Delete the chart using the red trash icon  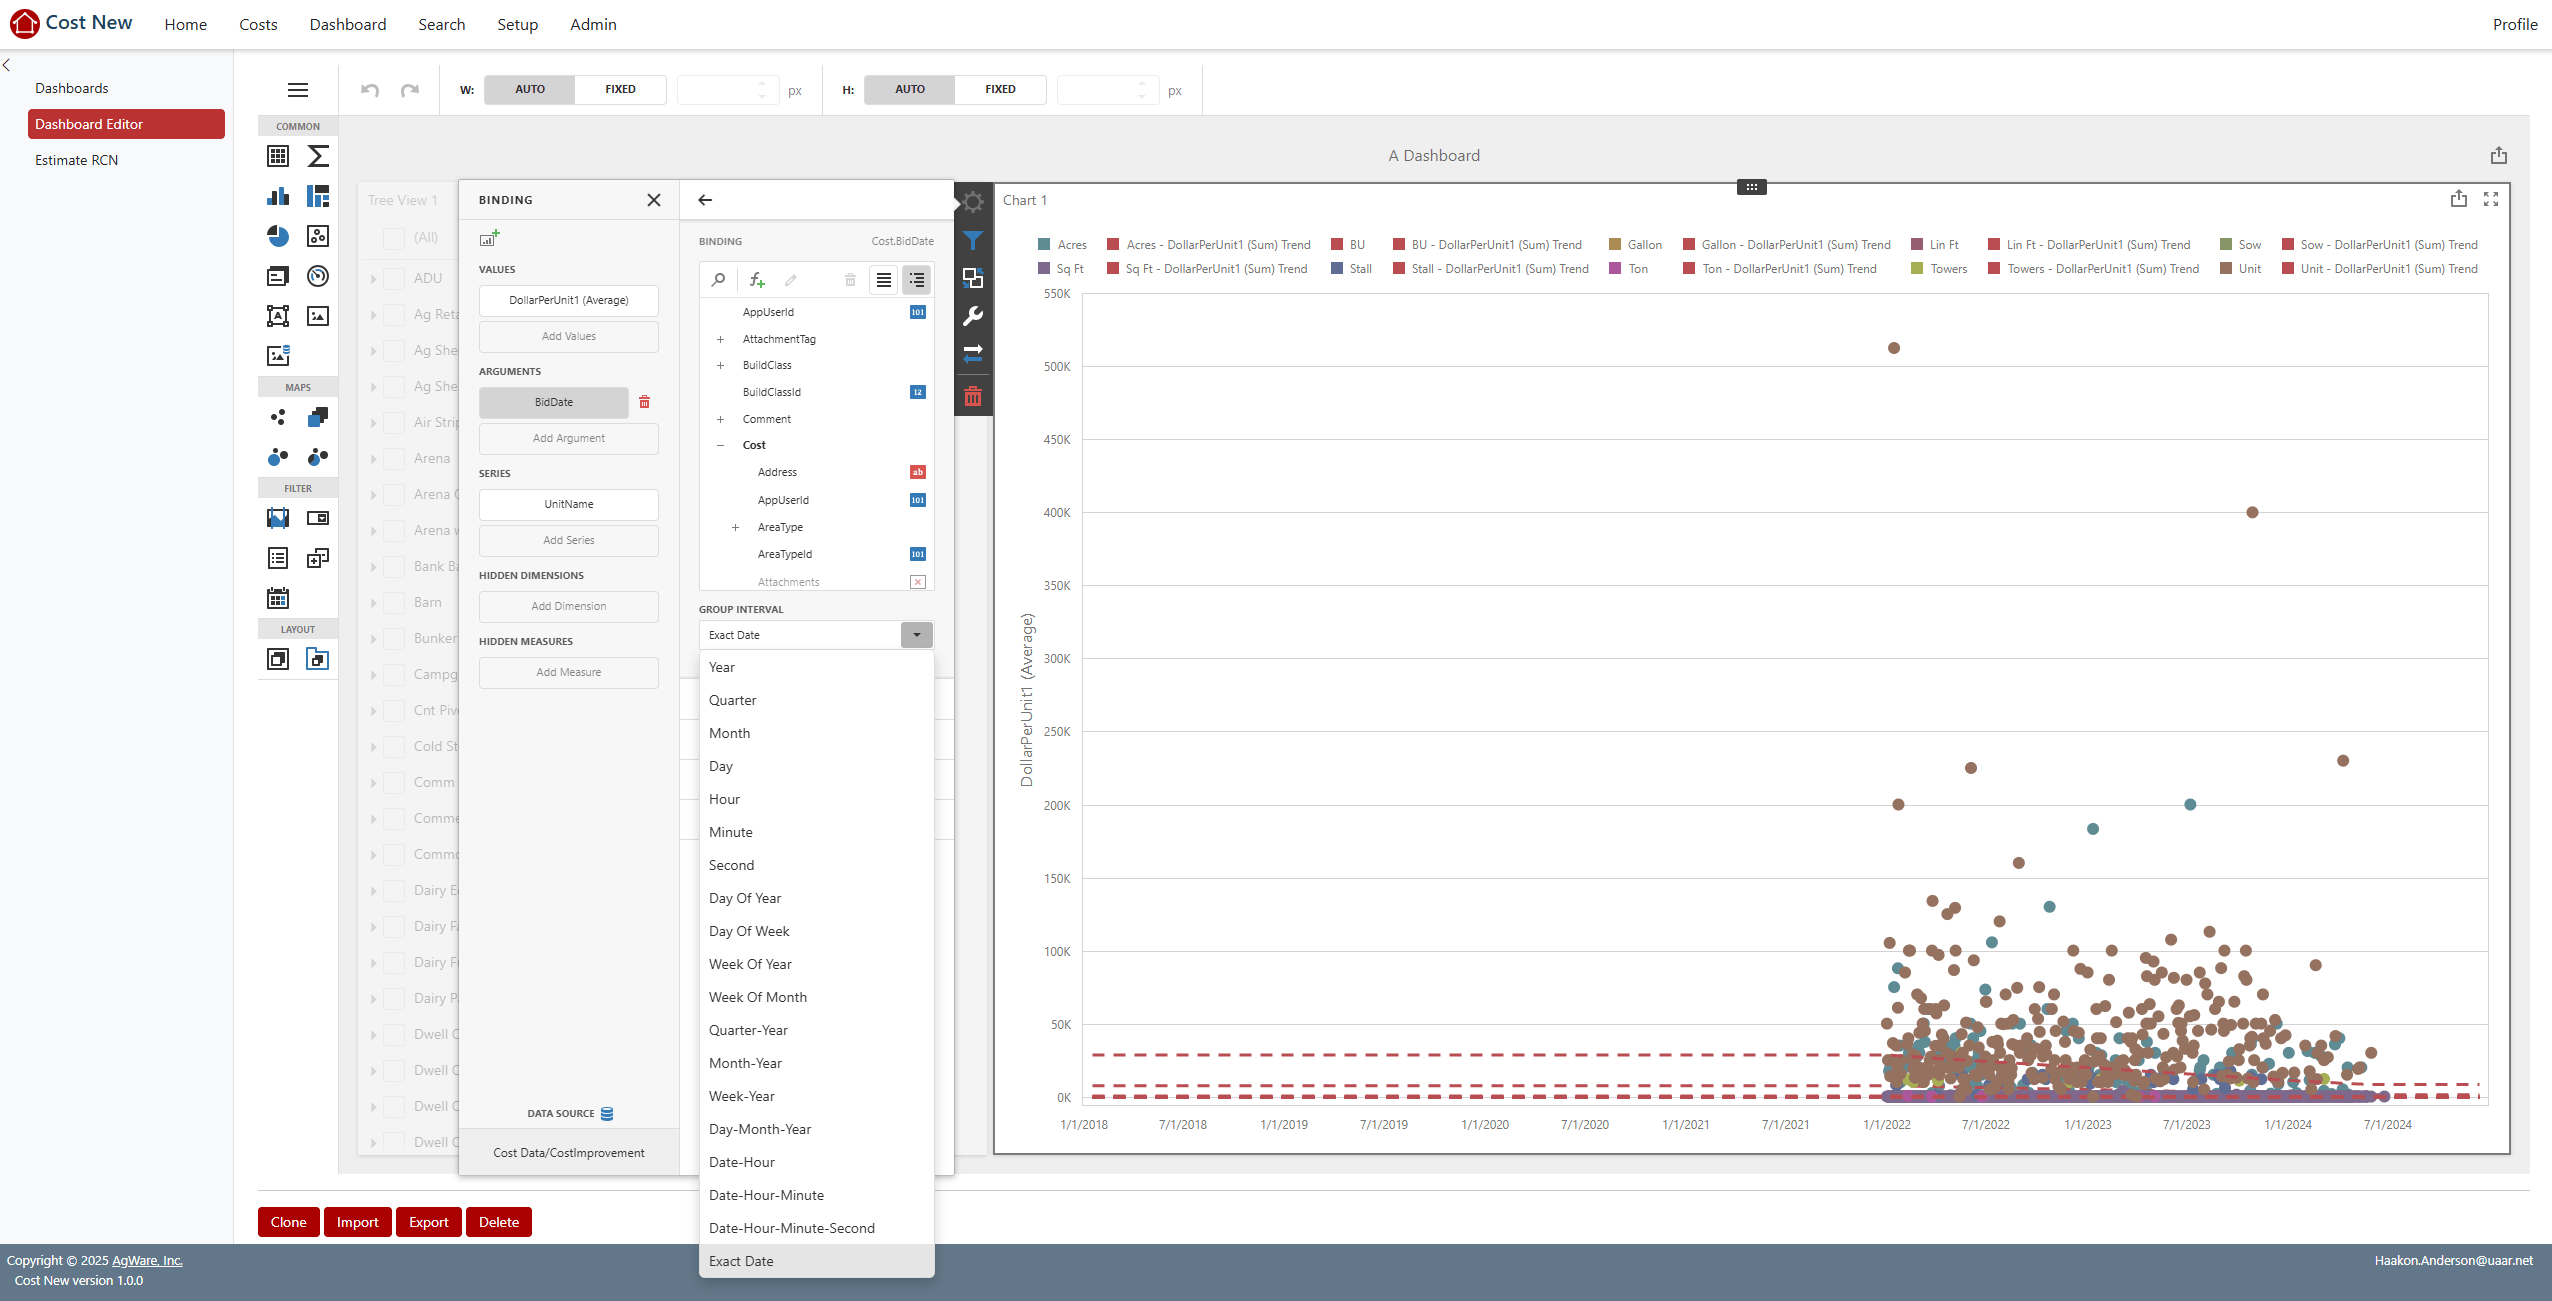[x=973, y=395]
